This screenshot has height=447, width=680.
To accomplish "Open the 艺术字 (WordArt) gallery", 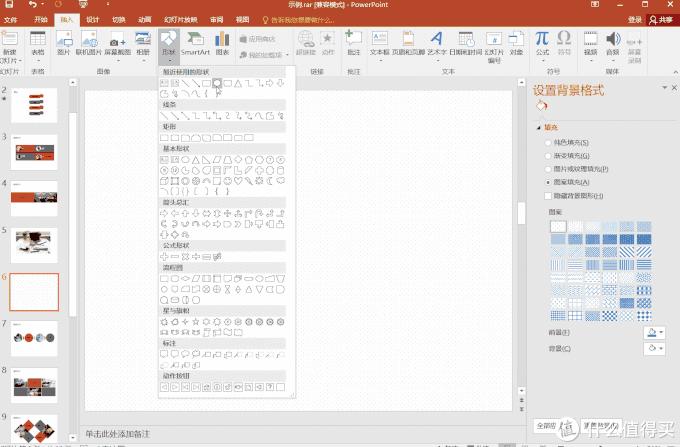I will [437, 45].
